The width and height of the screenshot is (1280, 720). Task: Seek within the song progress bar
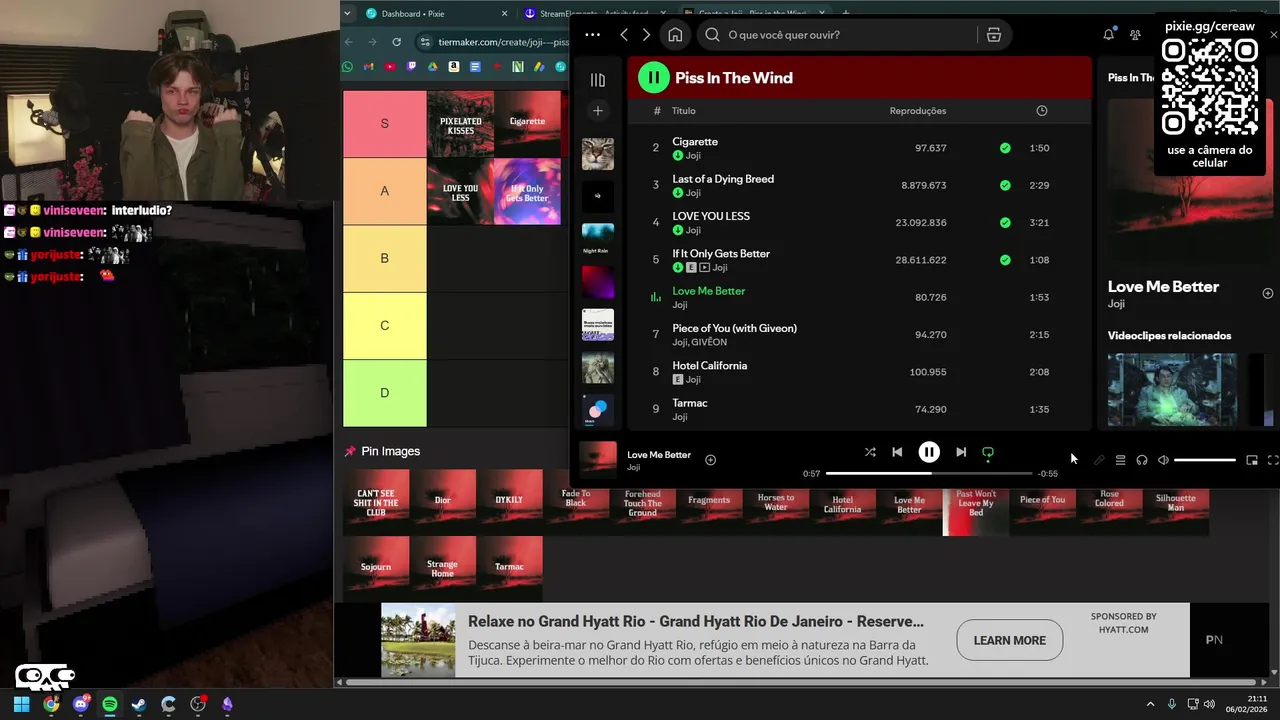tap(929, 473)
